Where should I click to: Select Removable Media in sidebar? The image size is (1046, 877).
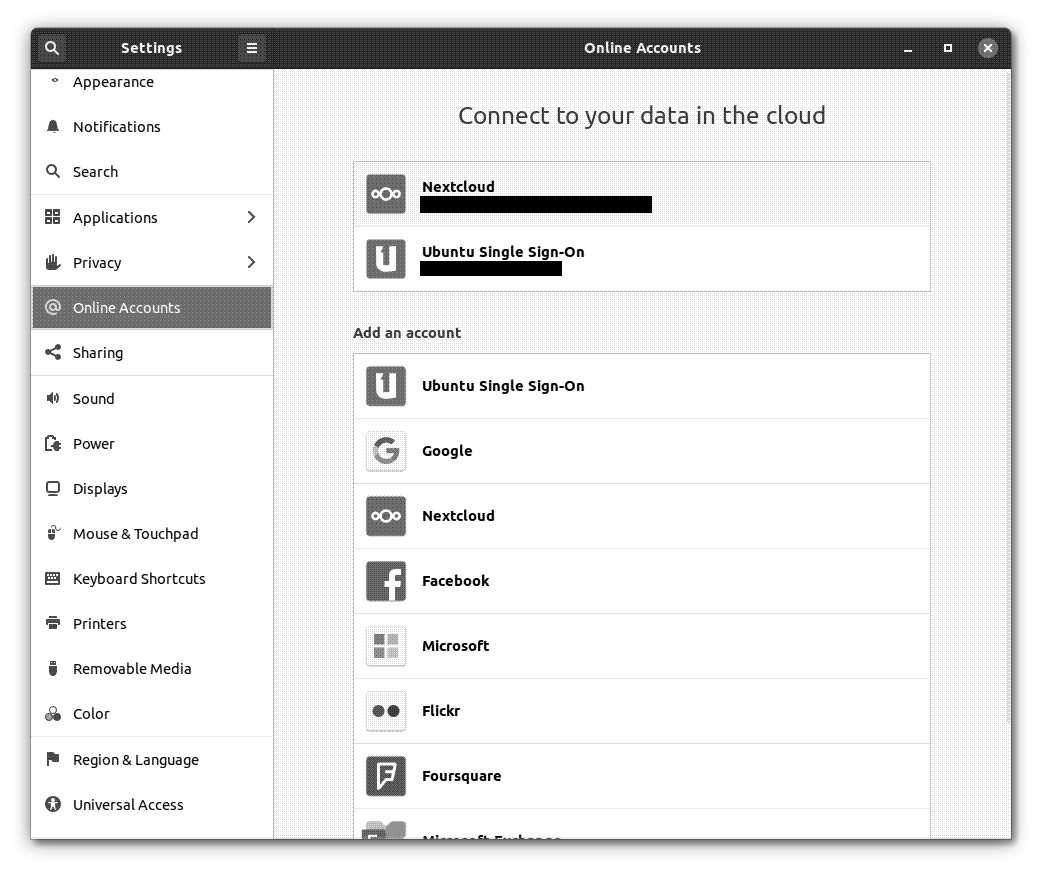point(152,668)
